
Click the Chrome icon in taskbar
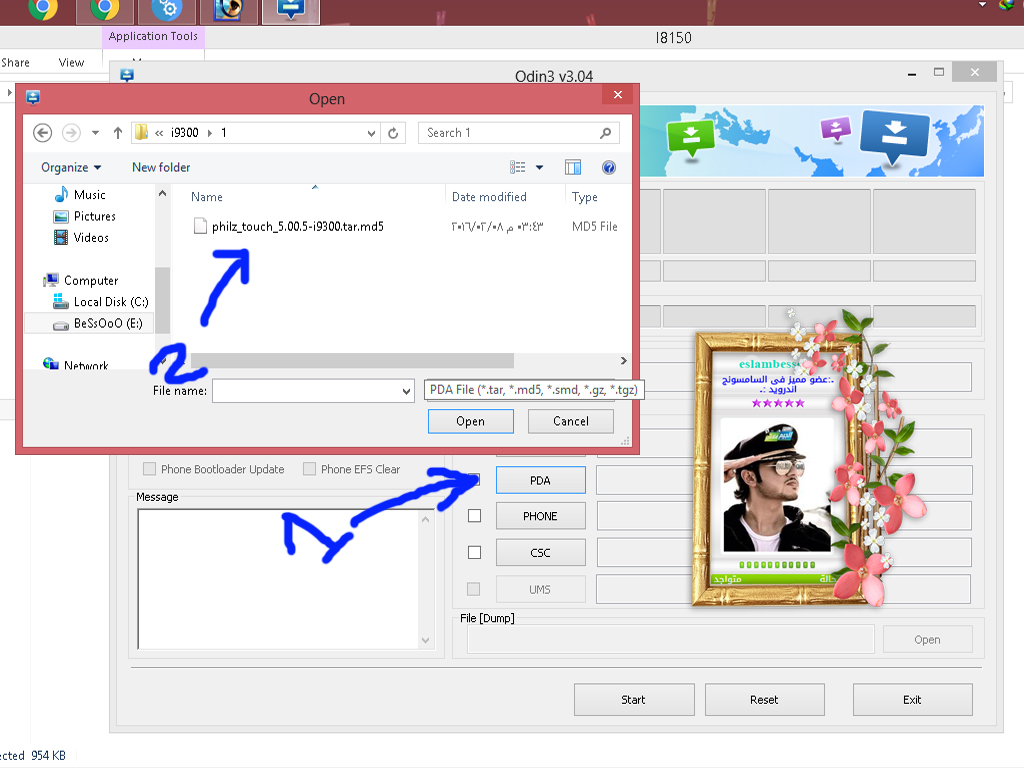[42, 8]
